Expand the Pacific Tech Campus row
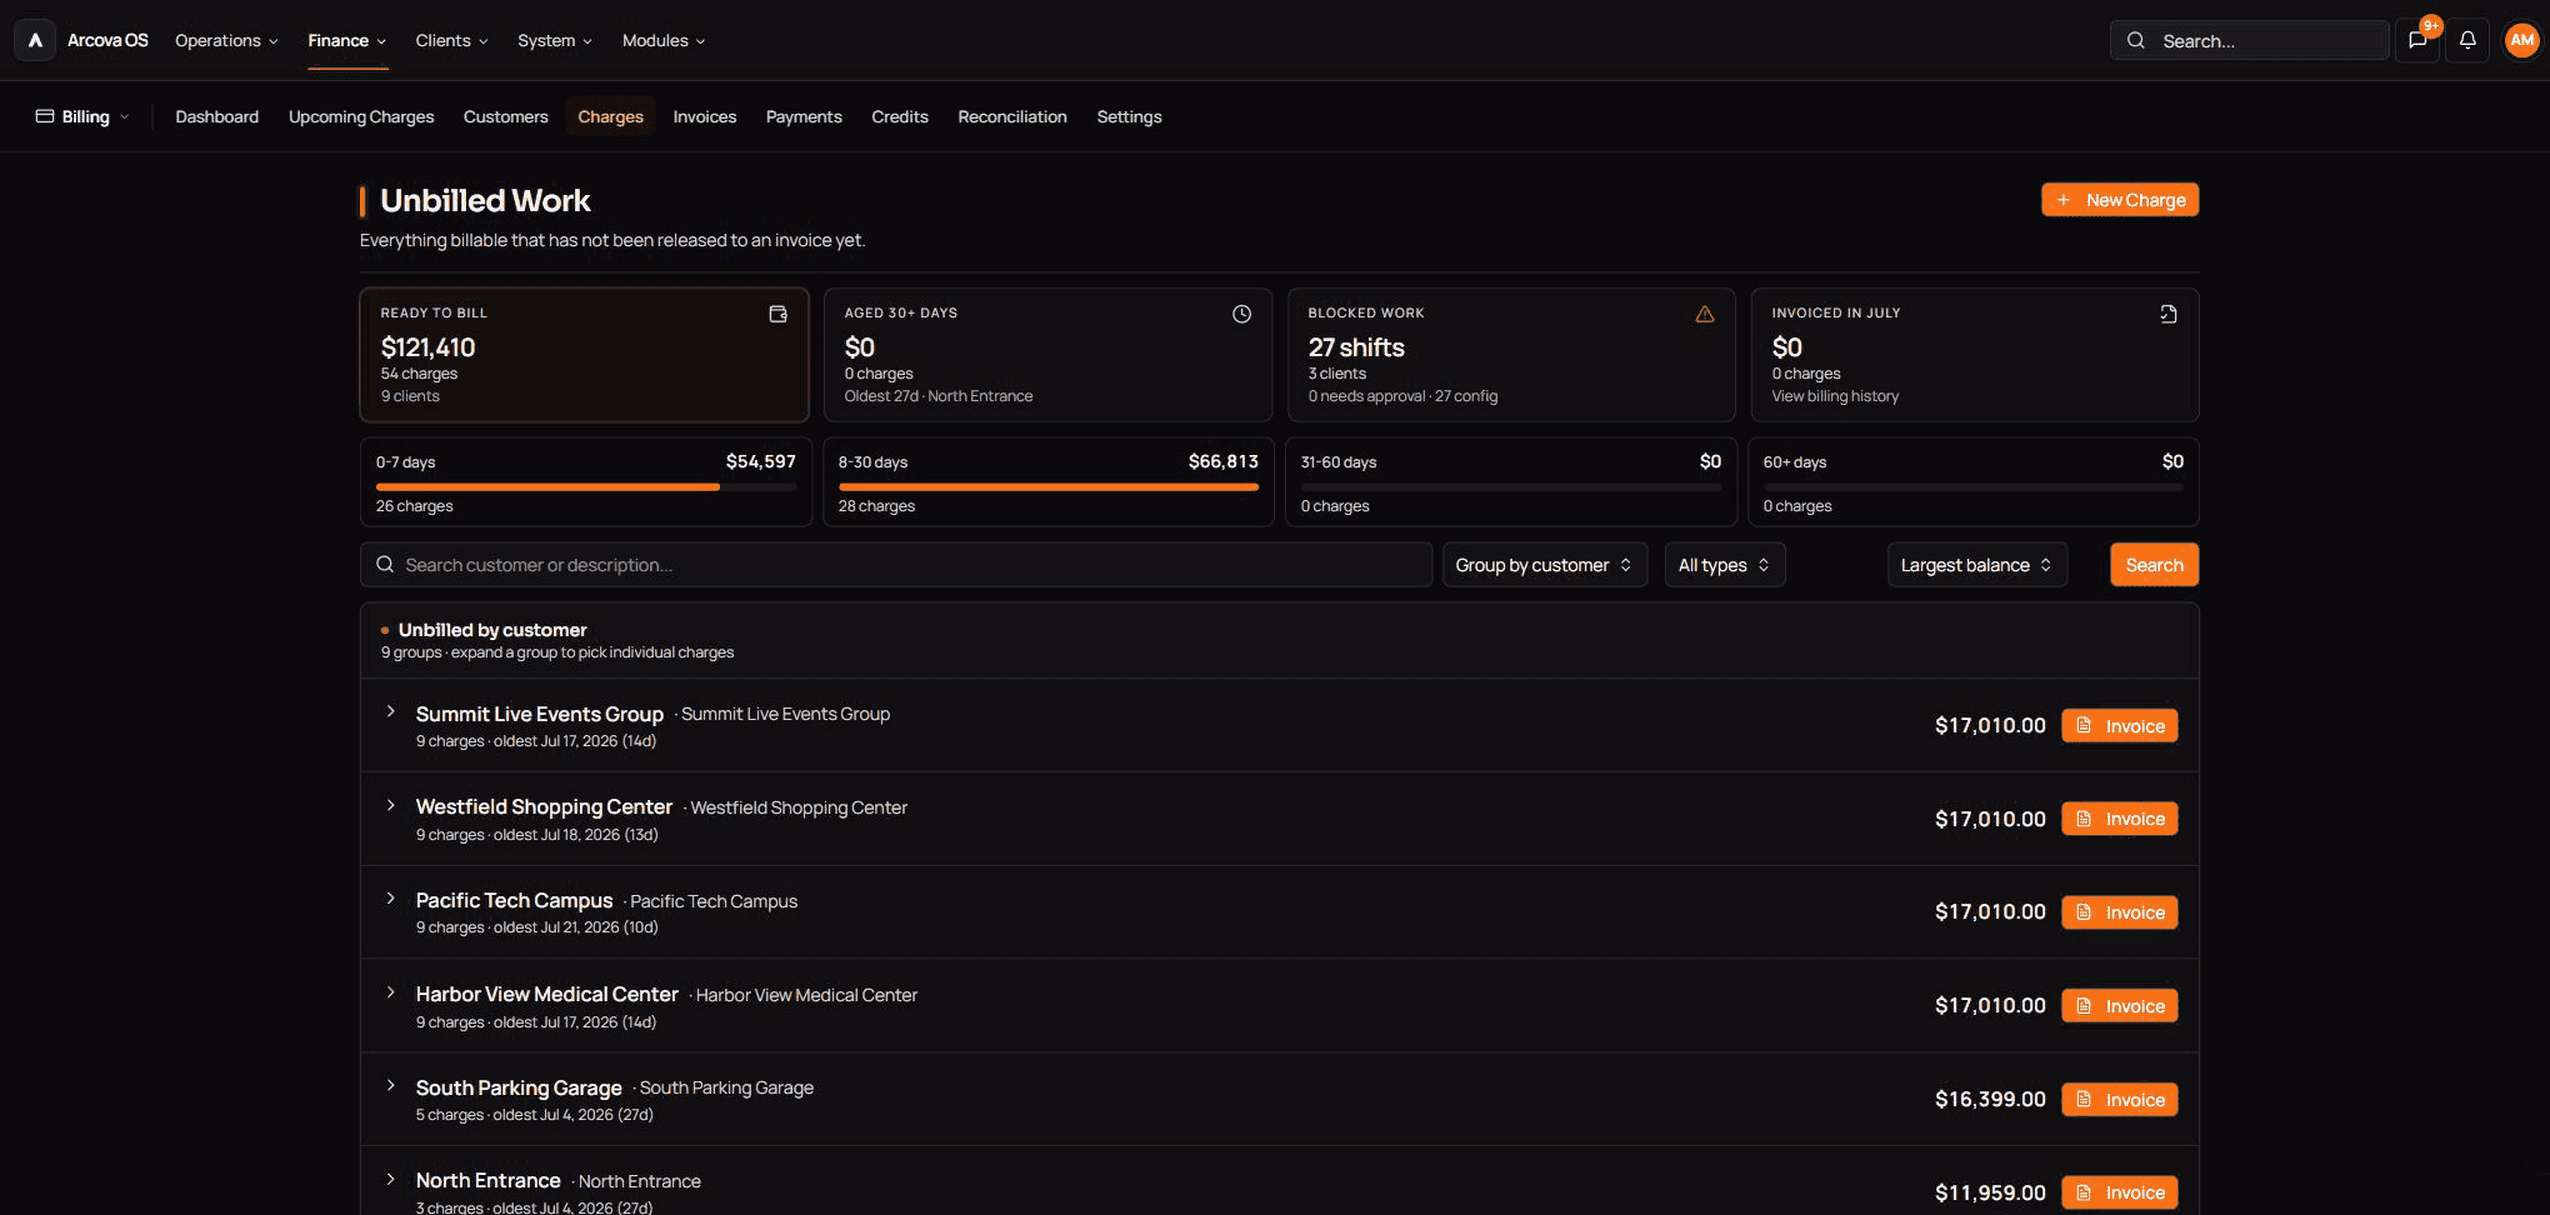2550x1215 pixels. click(x=391, y=899)
